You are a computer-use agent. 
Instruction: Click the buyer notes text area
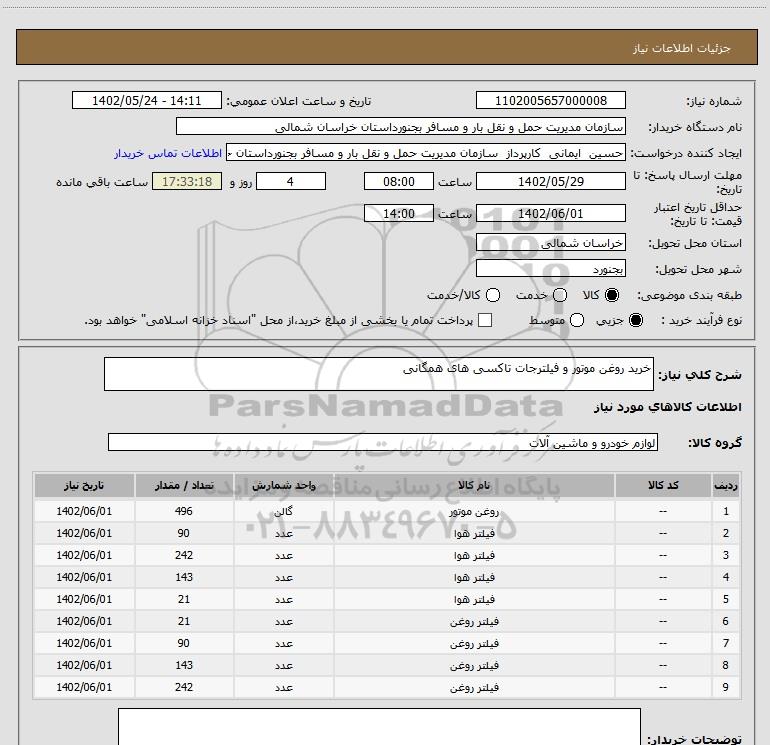click(x=379, y=726)
